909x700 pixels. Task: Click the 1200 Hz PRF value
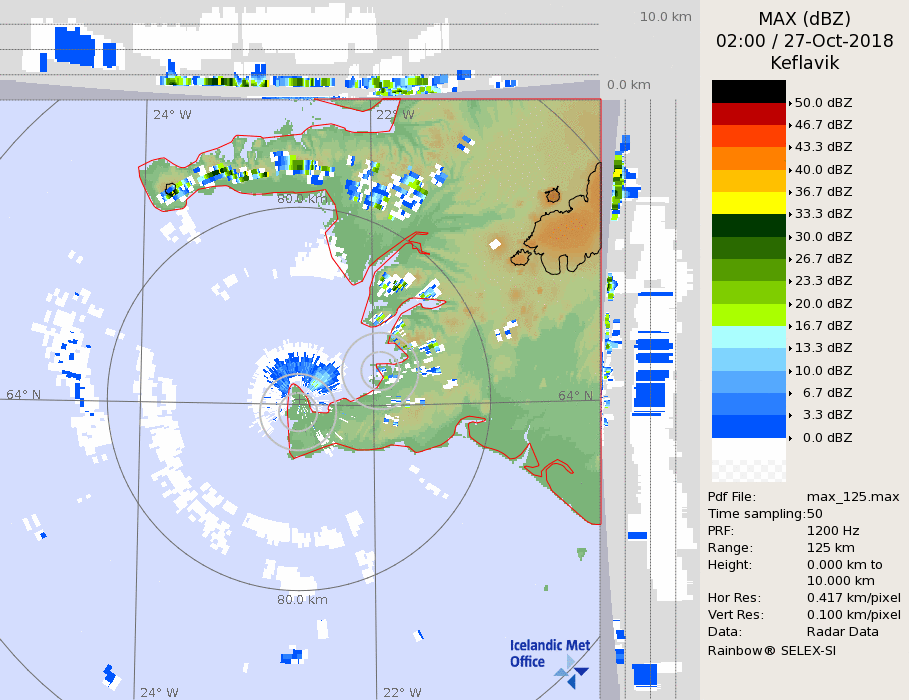point(833,531)
